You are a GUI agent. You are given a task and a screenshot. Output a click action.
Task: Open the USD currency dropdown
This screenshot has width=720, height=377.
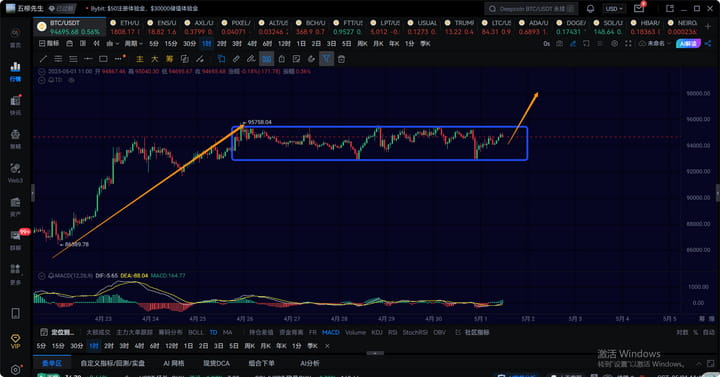(614, 9)
